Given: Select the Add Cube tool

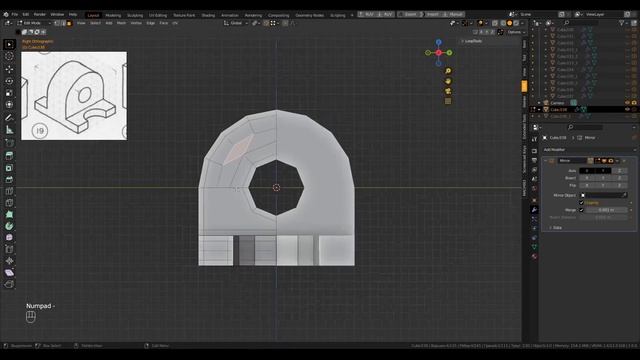Looking at the screenshot, I should pos(9,142).
